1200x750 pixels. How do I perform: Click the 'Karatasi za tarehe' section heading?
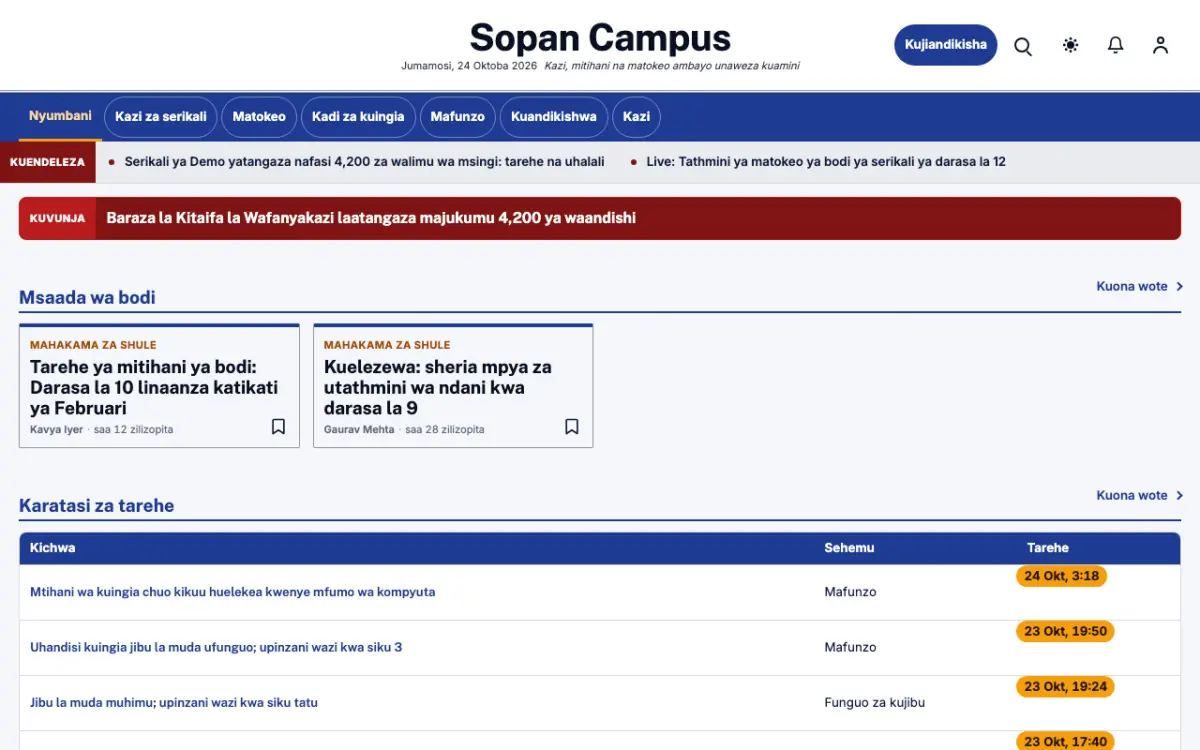point(96,506)
